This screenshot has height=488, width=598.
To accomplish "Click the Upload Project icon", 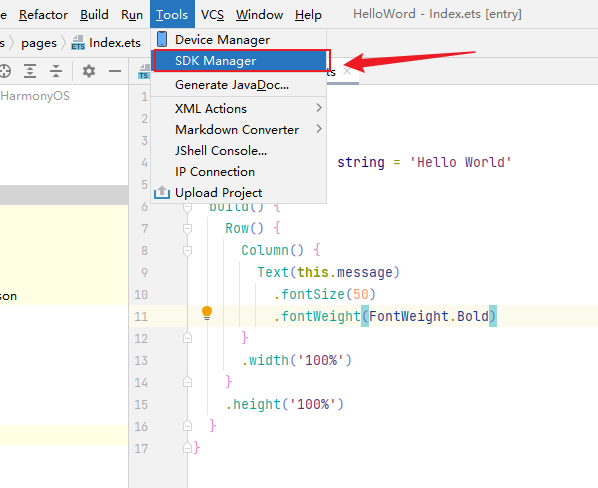I will point(162,193).
